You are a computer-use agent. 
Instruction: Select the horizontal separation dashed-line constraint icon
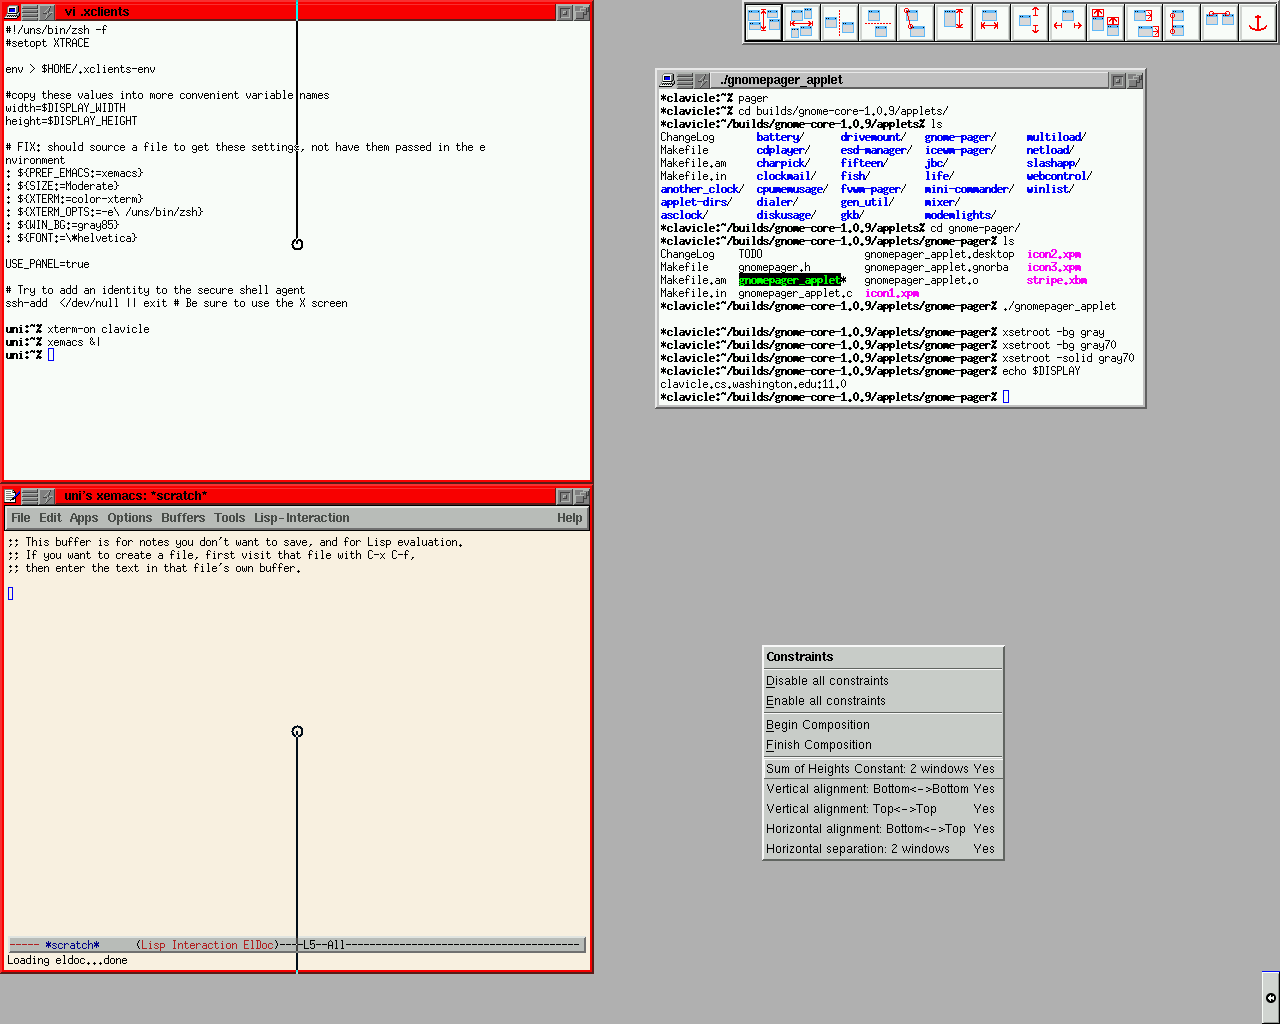pos(877,22)
